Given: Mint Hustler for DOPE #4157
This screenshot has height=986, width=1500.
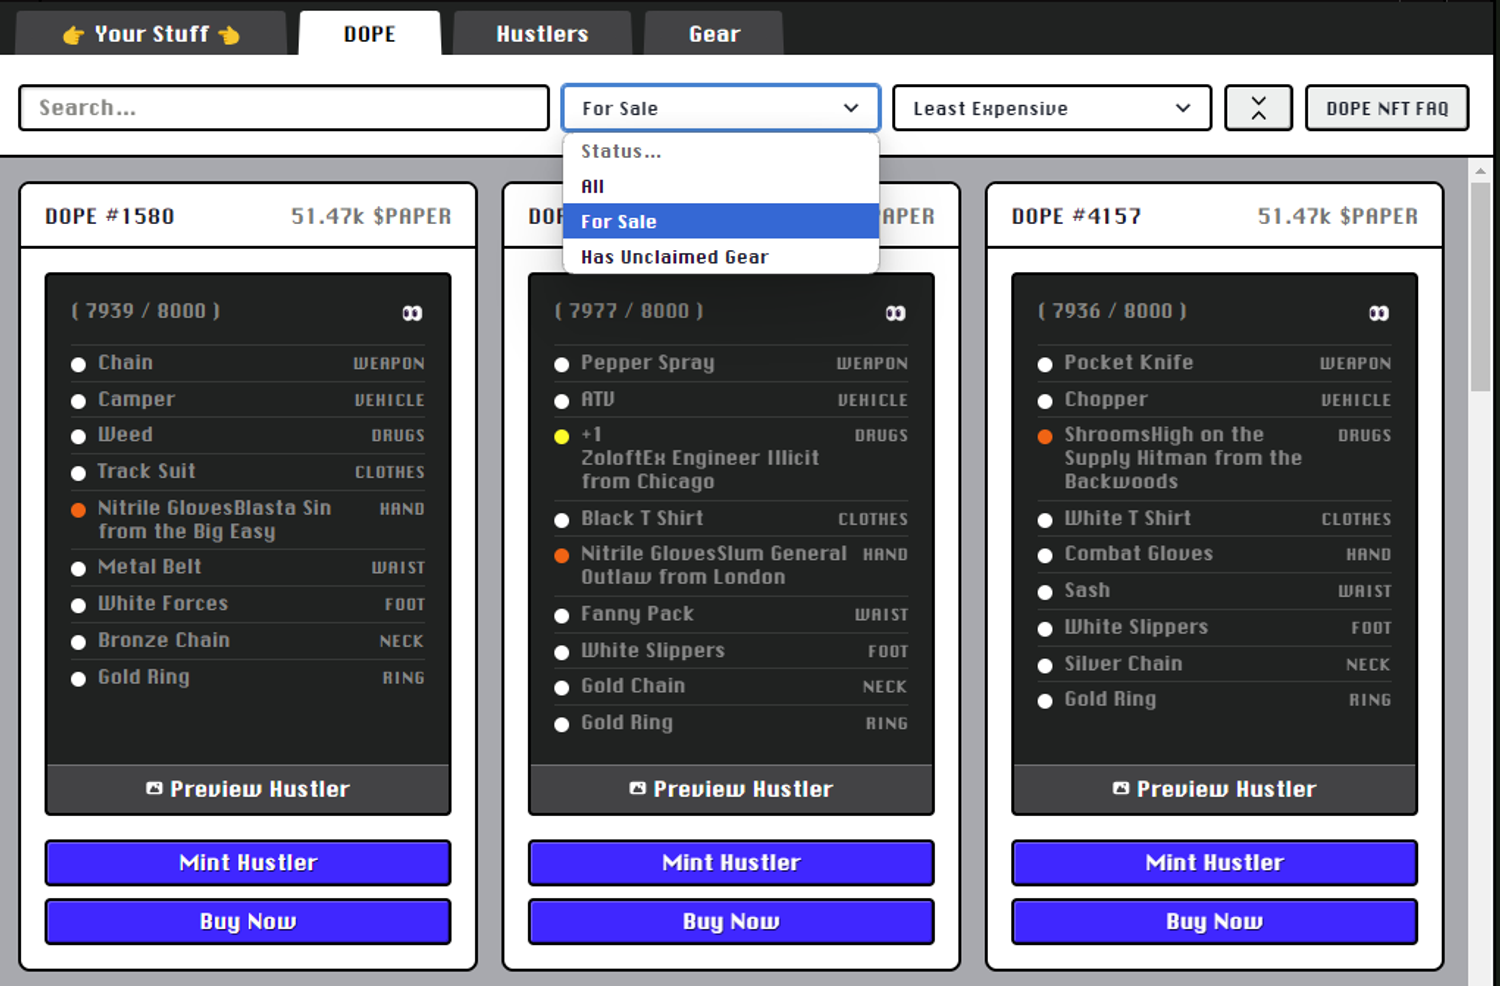Looking at the screenshot, I should [x=1214, y=862].
